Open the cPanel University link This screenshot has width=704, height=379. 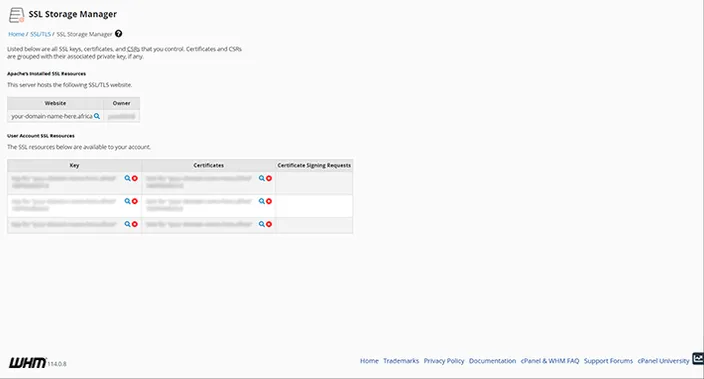(x=664, y=361)
